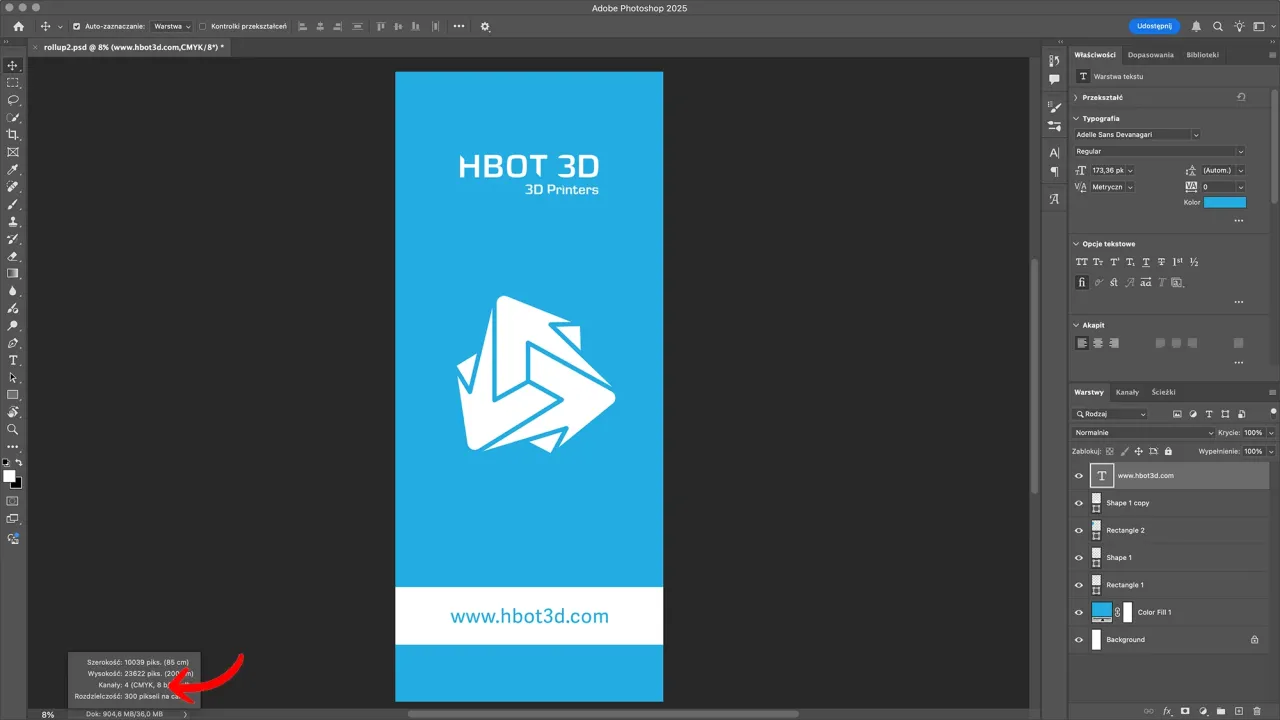Open the Biblioteki tab

(x=1202, y=55)
